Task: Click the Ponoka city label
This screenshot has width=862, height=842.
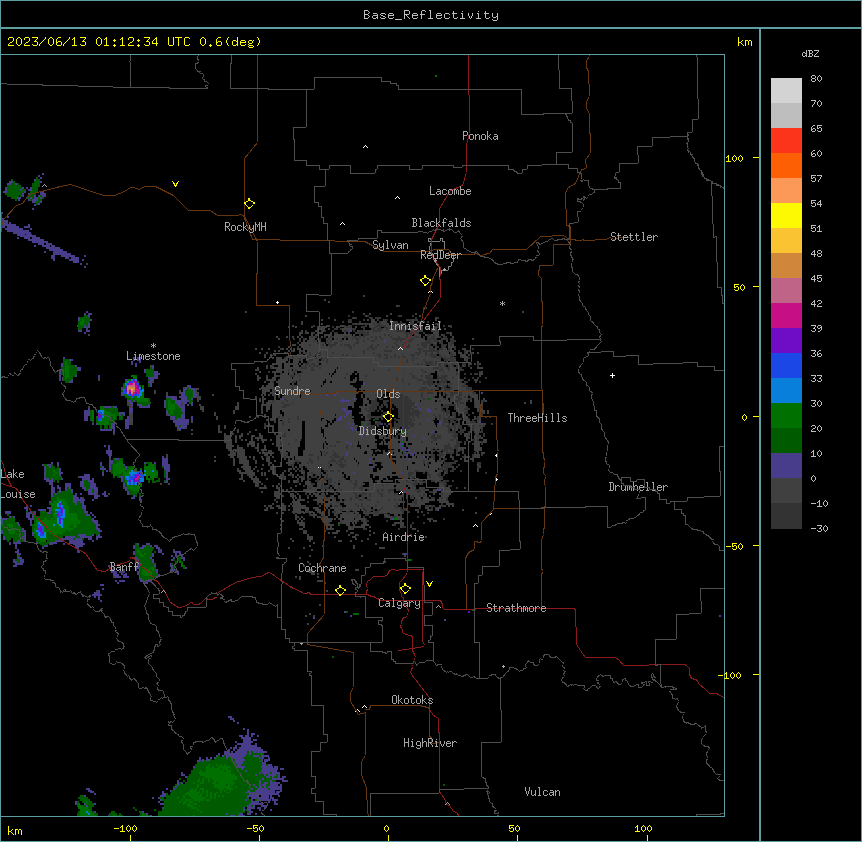Action: coord(480,136)
